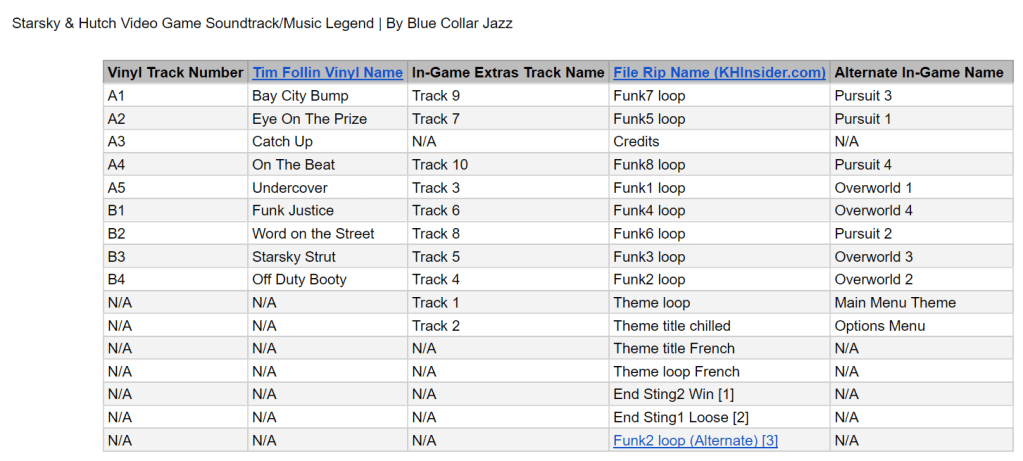This screenshot has height=461, width=1023.
Task: Click the Catch Up track name
Action: 282,142
